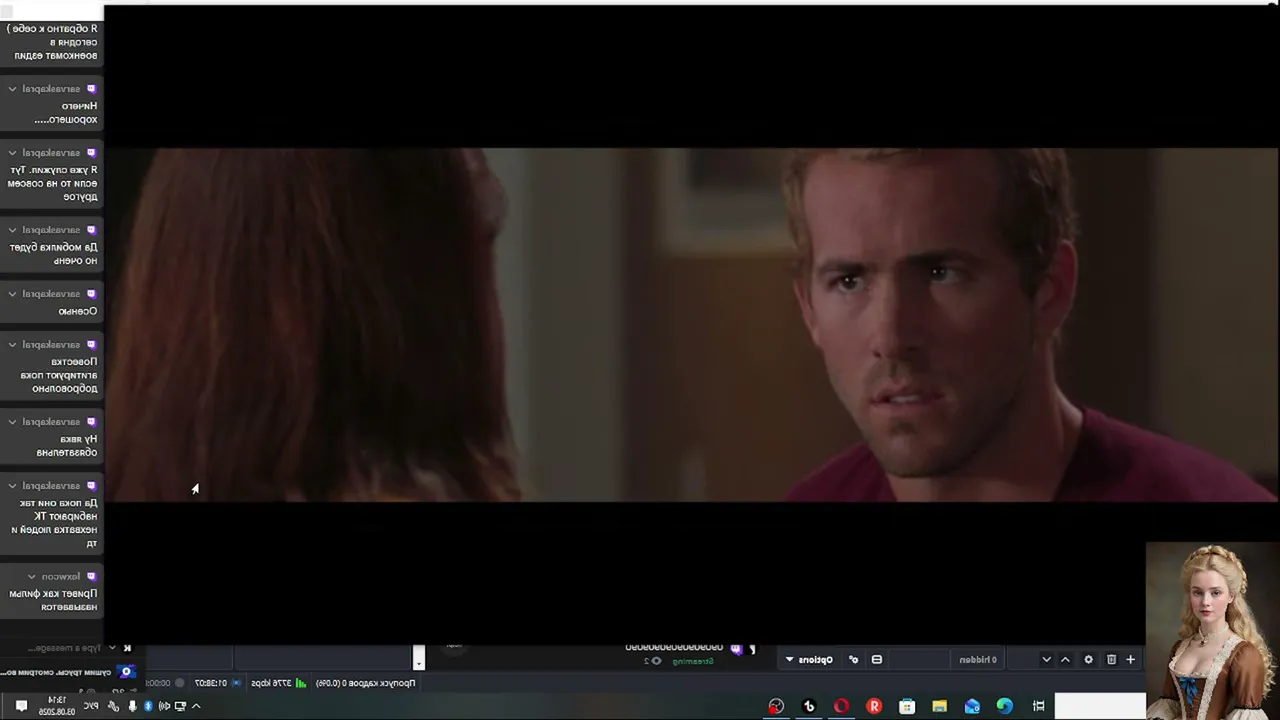Click the Twitch badge on the lexwoon message
Viewport: 1280px width, 720px height.
pyautogui.click(x=91, y=577)
